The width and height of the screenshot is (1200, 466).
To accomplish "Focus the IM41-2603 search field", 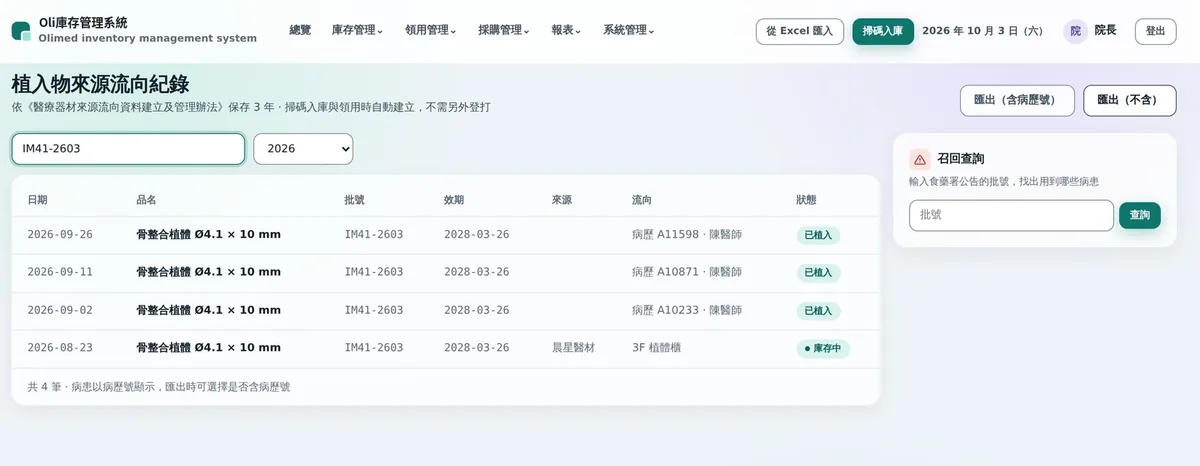I will 128,149.
